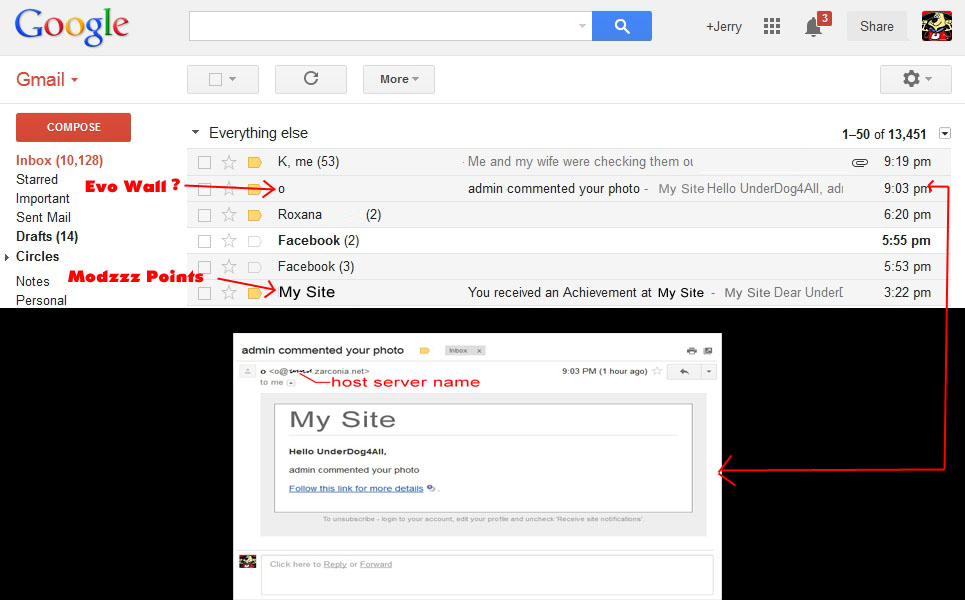Click the importance marker beside email subject
Image resolution: width=965 pixels, height=600 pixels.
(425, 351)
